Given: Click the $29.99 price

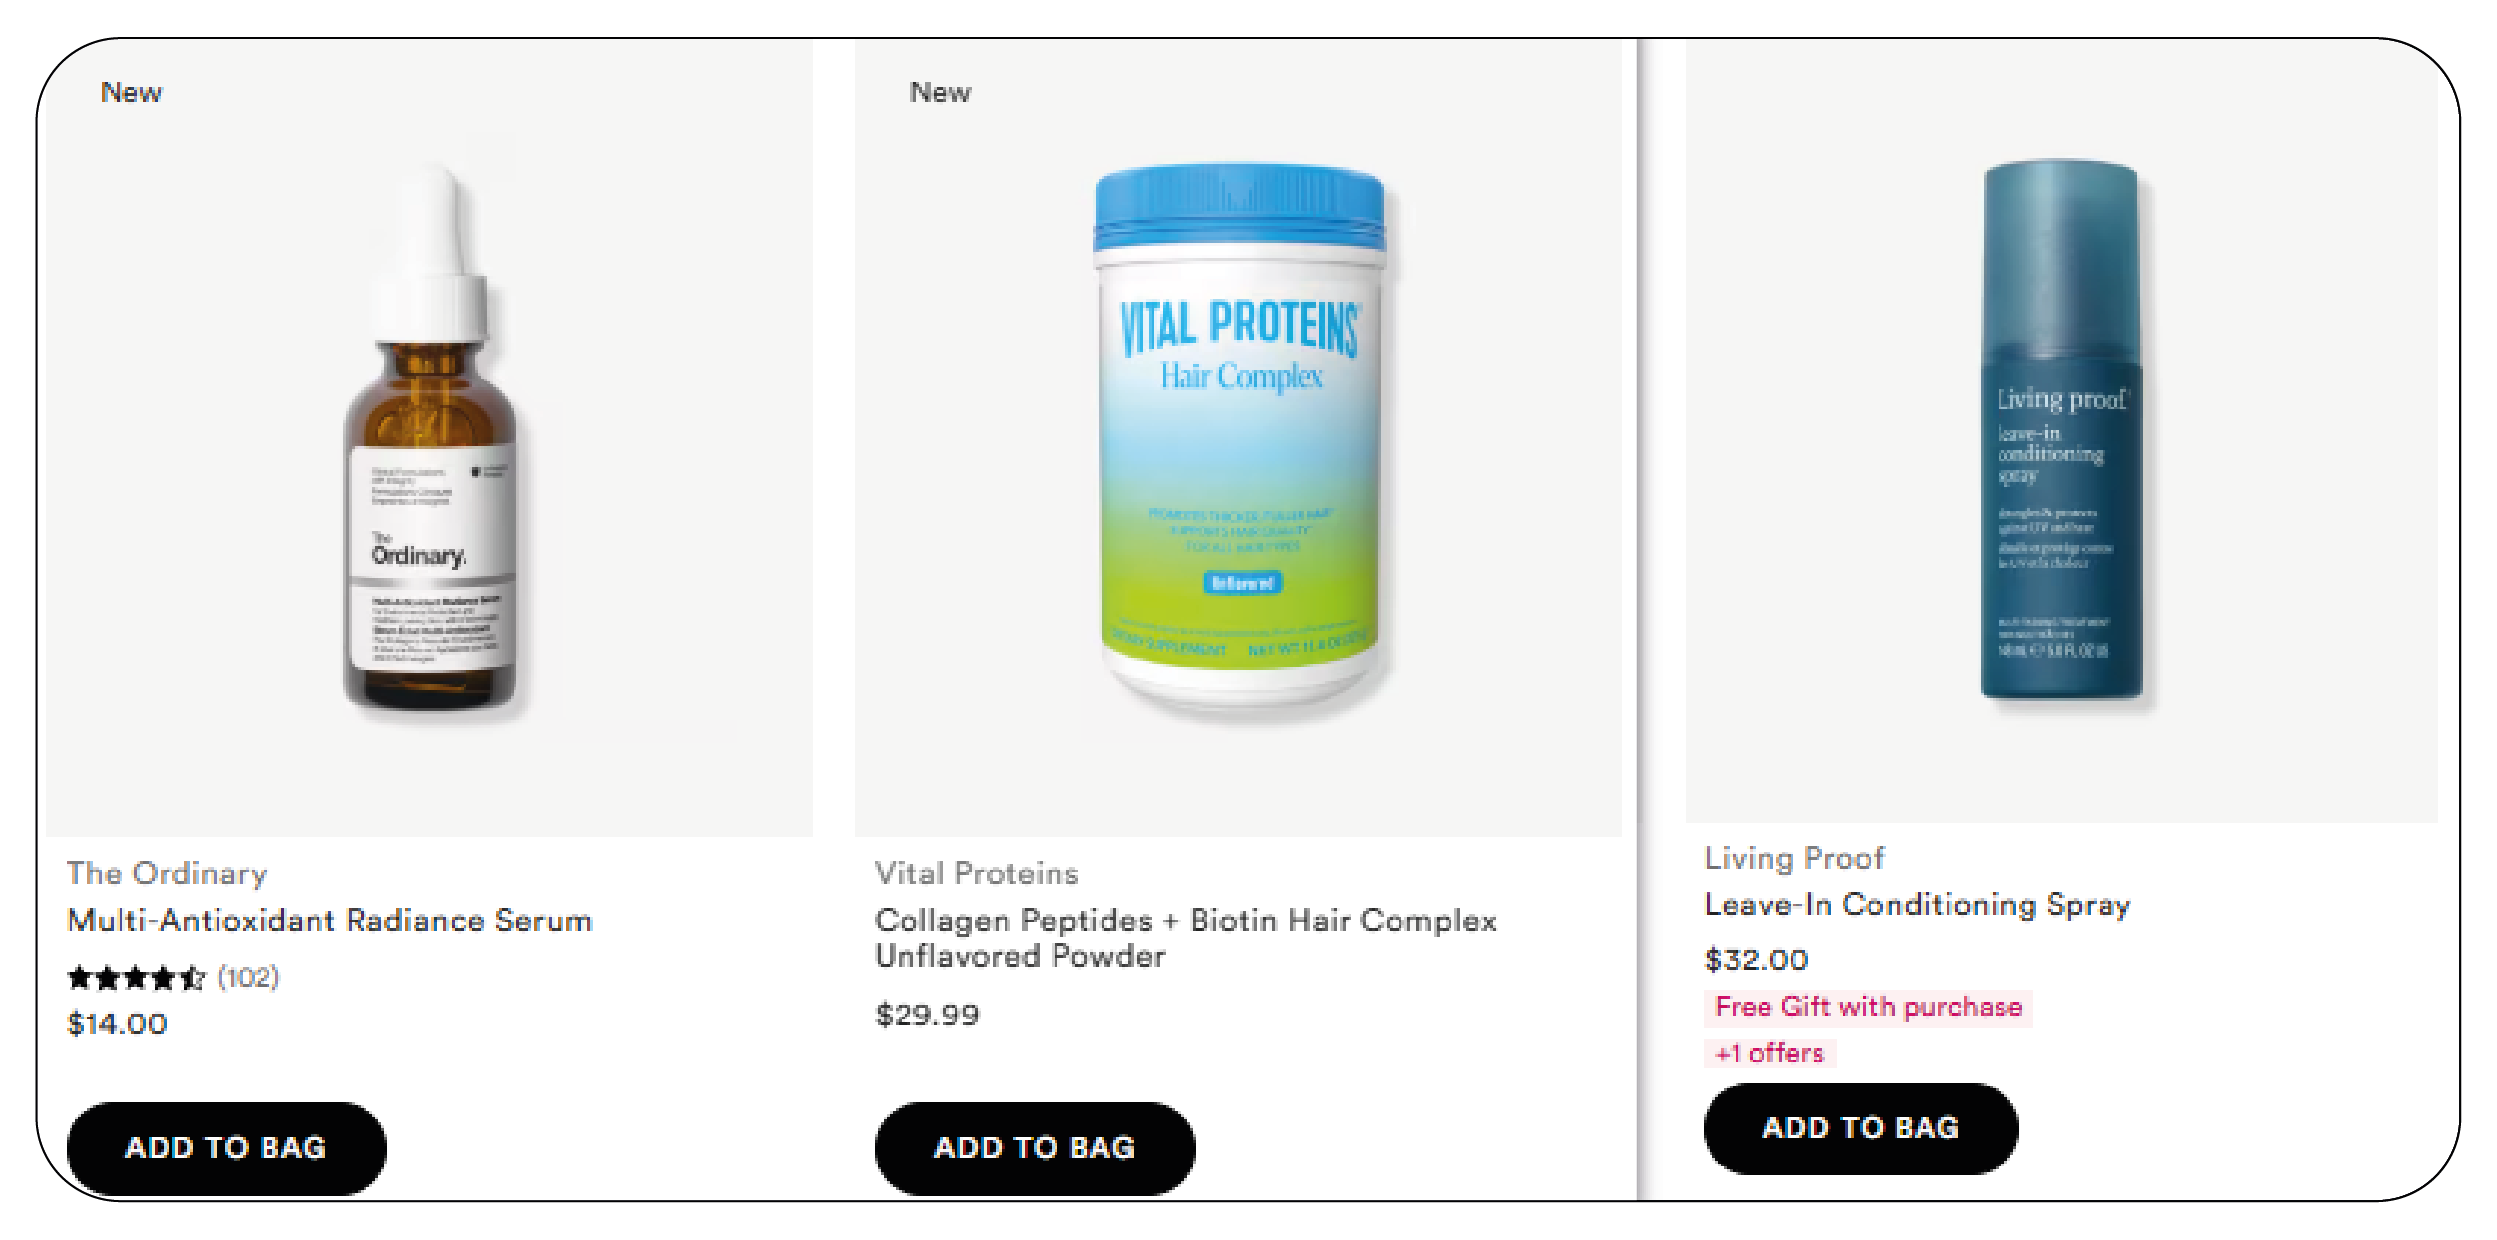Looking at the screenshot, I should [x=927, y=1015].
